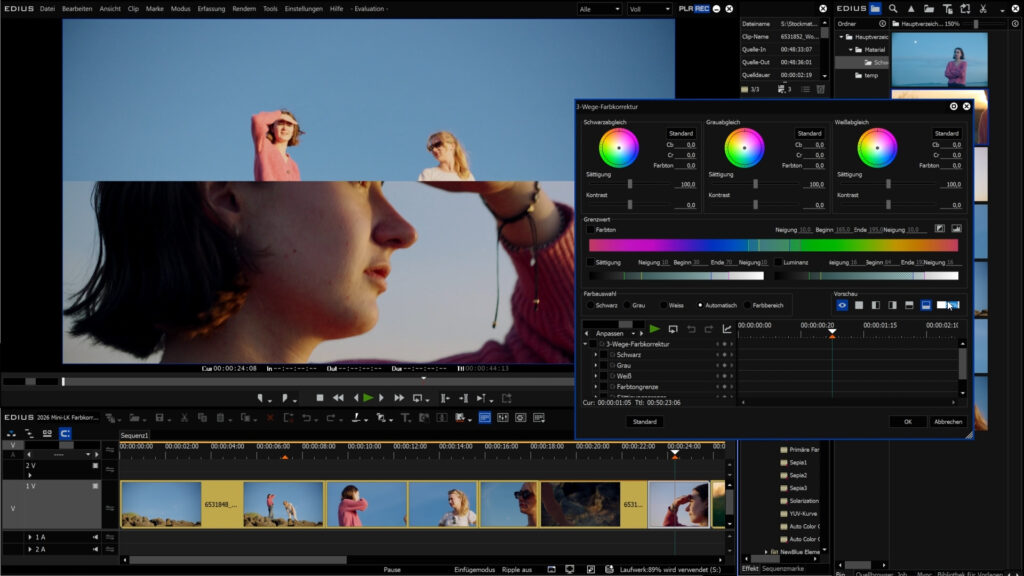The width and height of the screenshot is (1024, 576).
Task: Collapse the Material folder in the bin tree
Action: point(850,49)
